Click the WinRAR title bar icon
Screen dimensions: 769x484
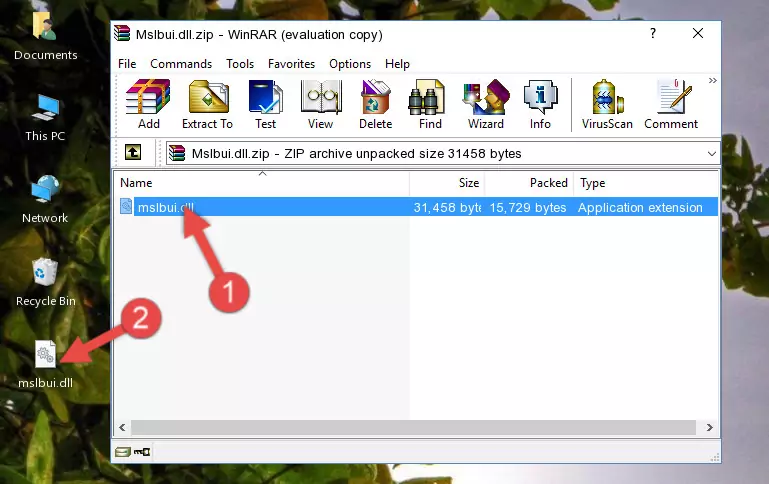122,33
